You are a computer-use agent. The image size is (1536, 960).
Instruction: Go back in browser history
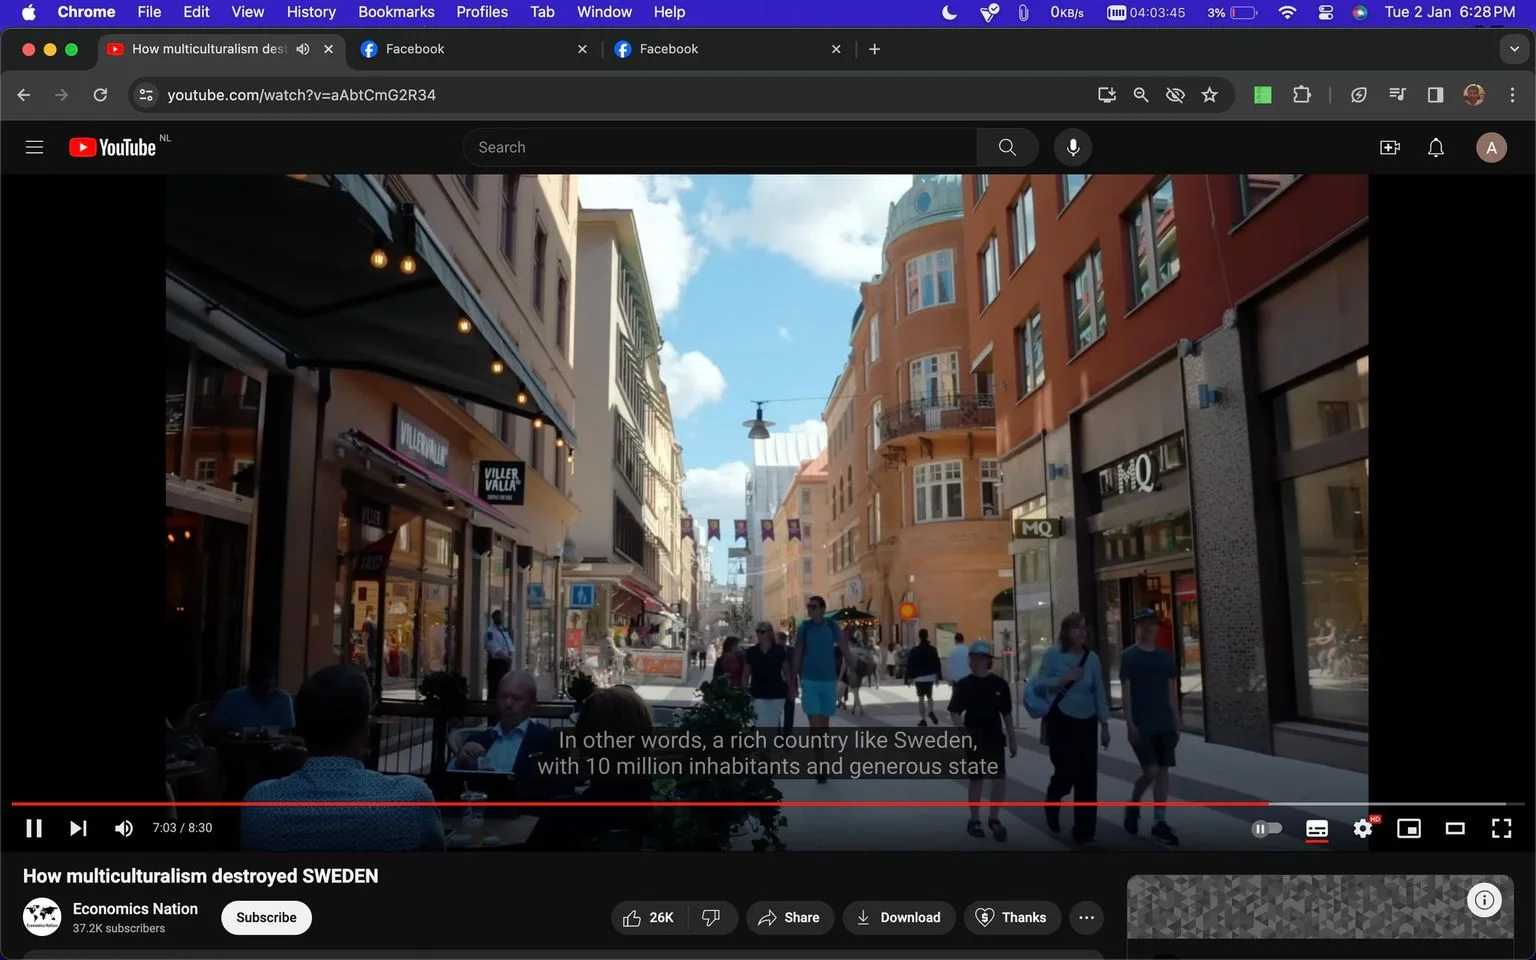(x=24, y=95)
